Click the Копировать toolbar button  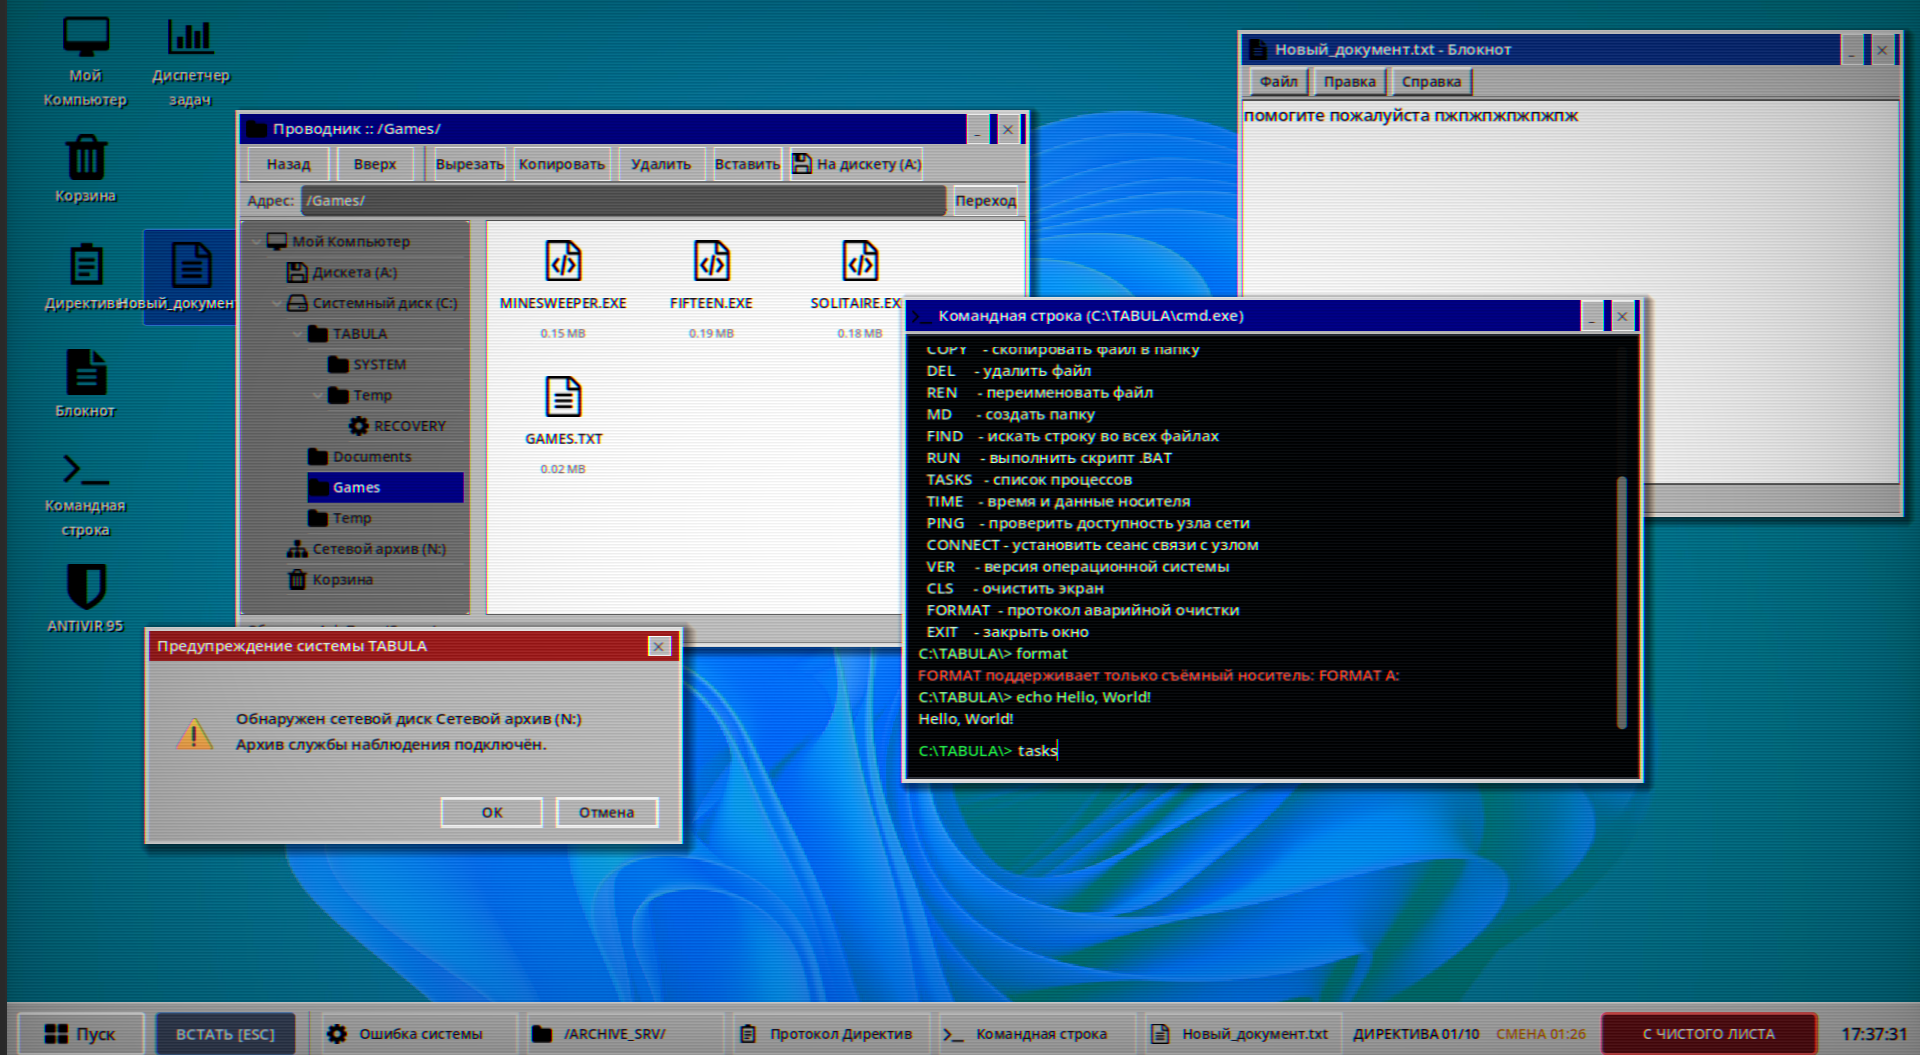click(562, 164)
